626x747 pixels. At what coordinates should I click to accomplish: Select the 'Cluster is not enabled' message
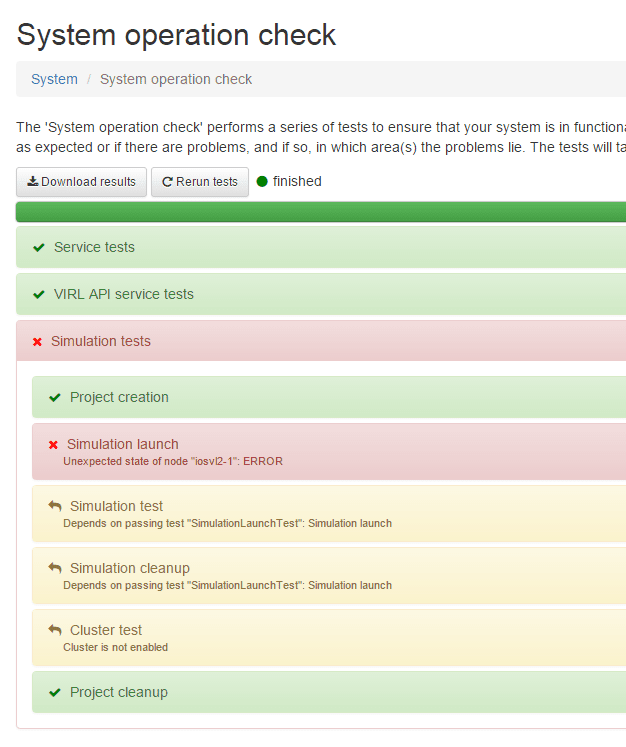pyautogui.click(x=116, y=647)
